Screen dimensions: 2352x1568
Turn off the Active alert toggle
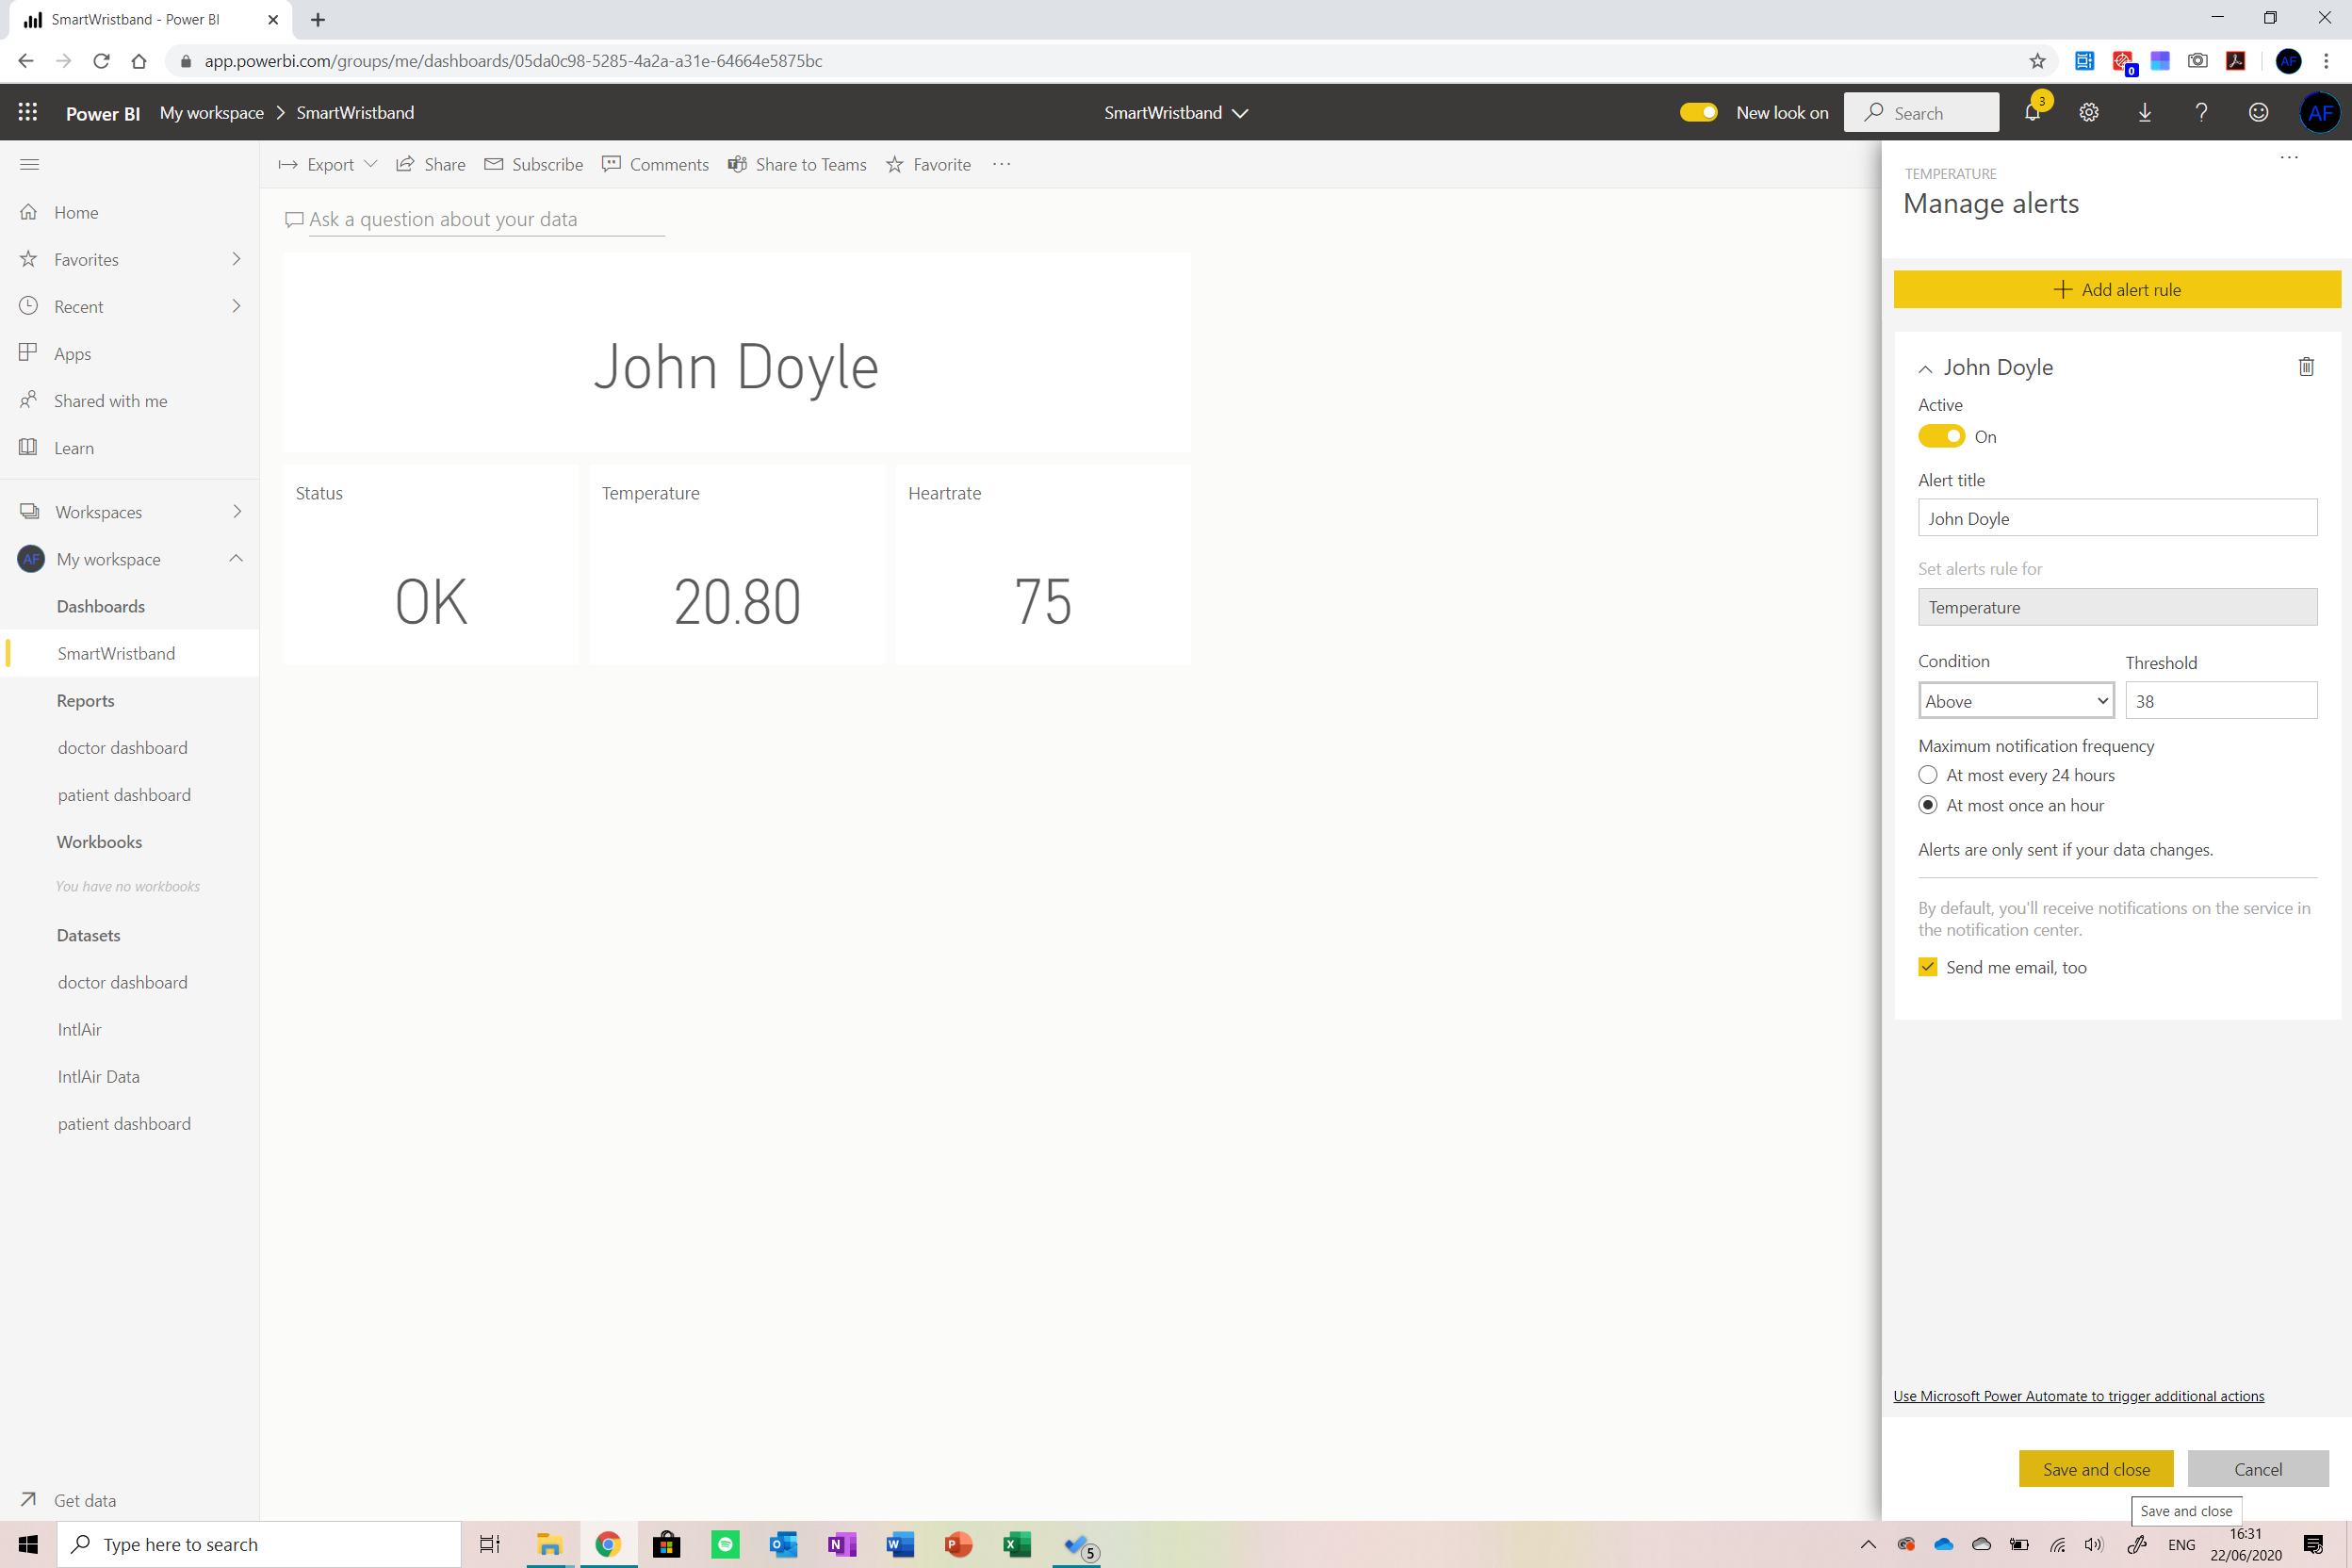(1940, 437)
